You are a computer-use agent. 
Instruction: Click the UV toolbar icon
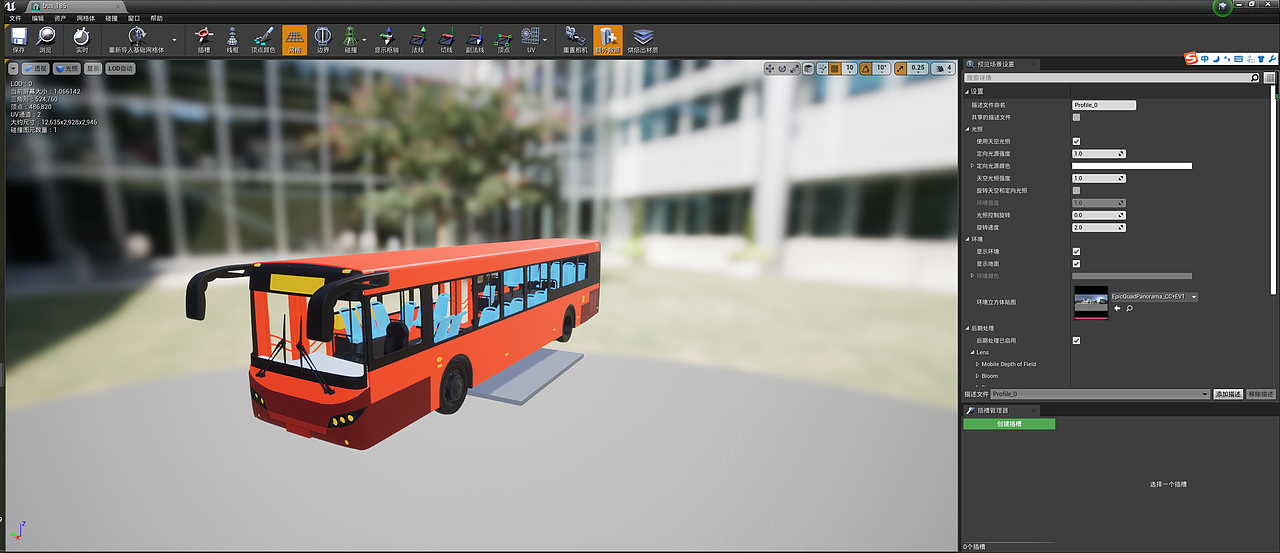pyautogui.click(x=531, y=40)
